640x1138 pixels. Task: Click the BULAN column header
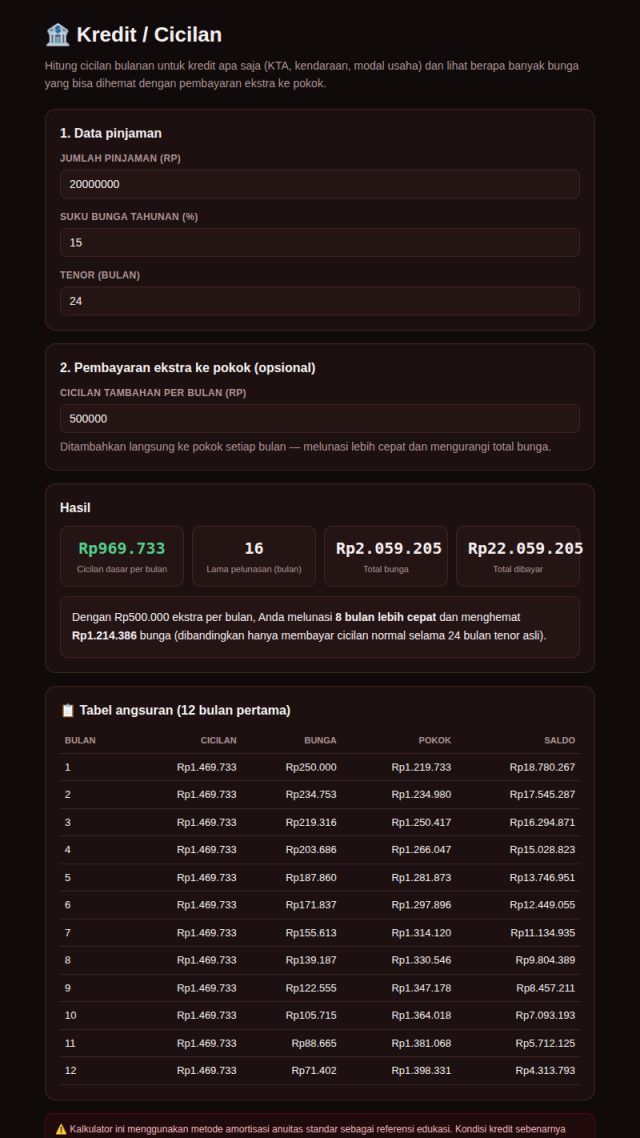pos(80,740)
